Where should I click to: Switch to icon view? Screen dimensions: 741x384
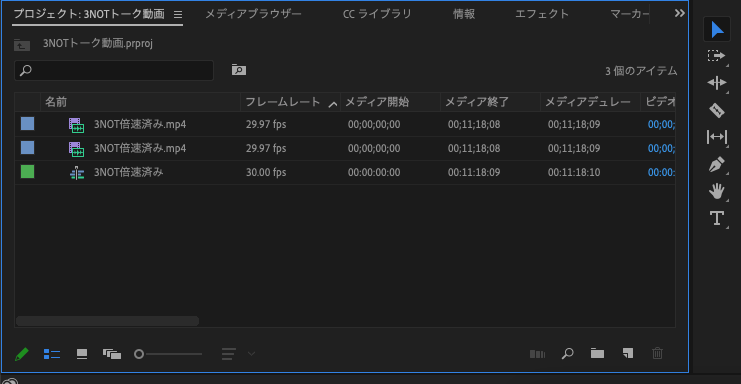pos(82,354)
